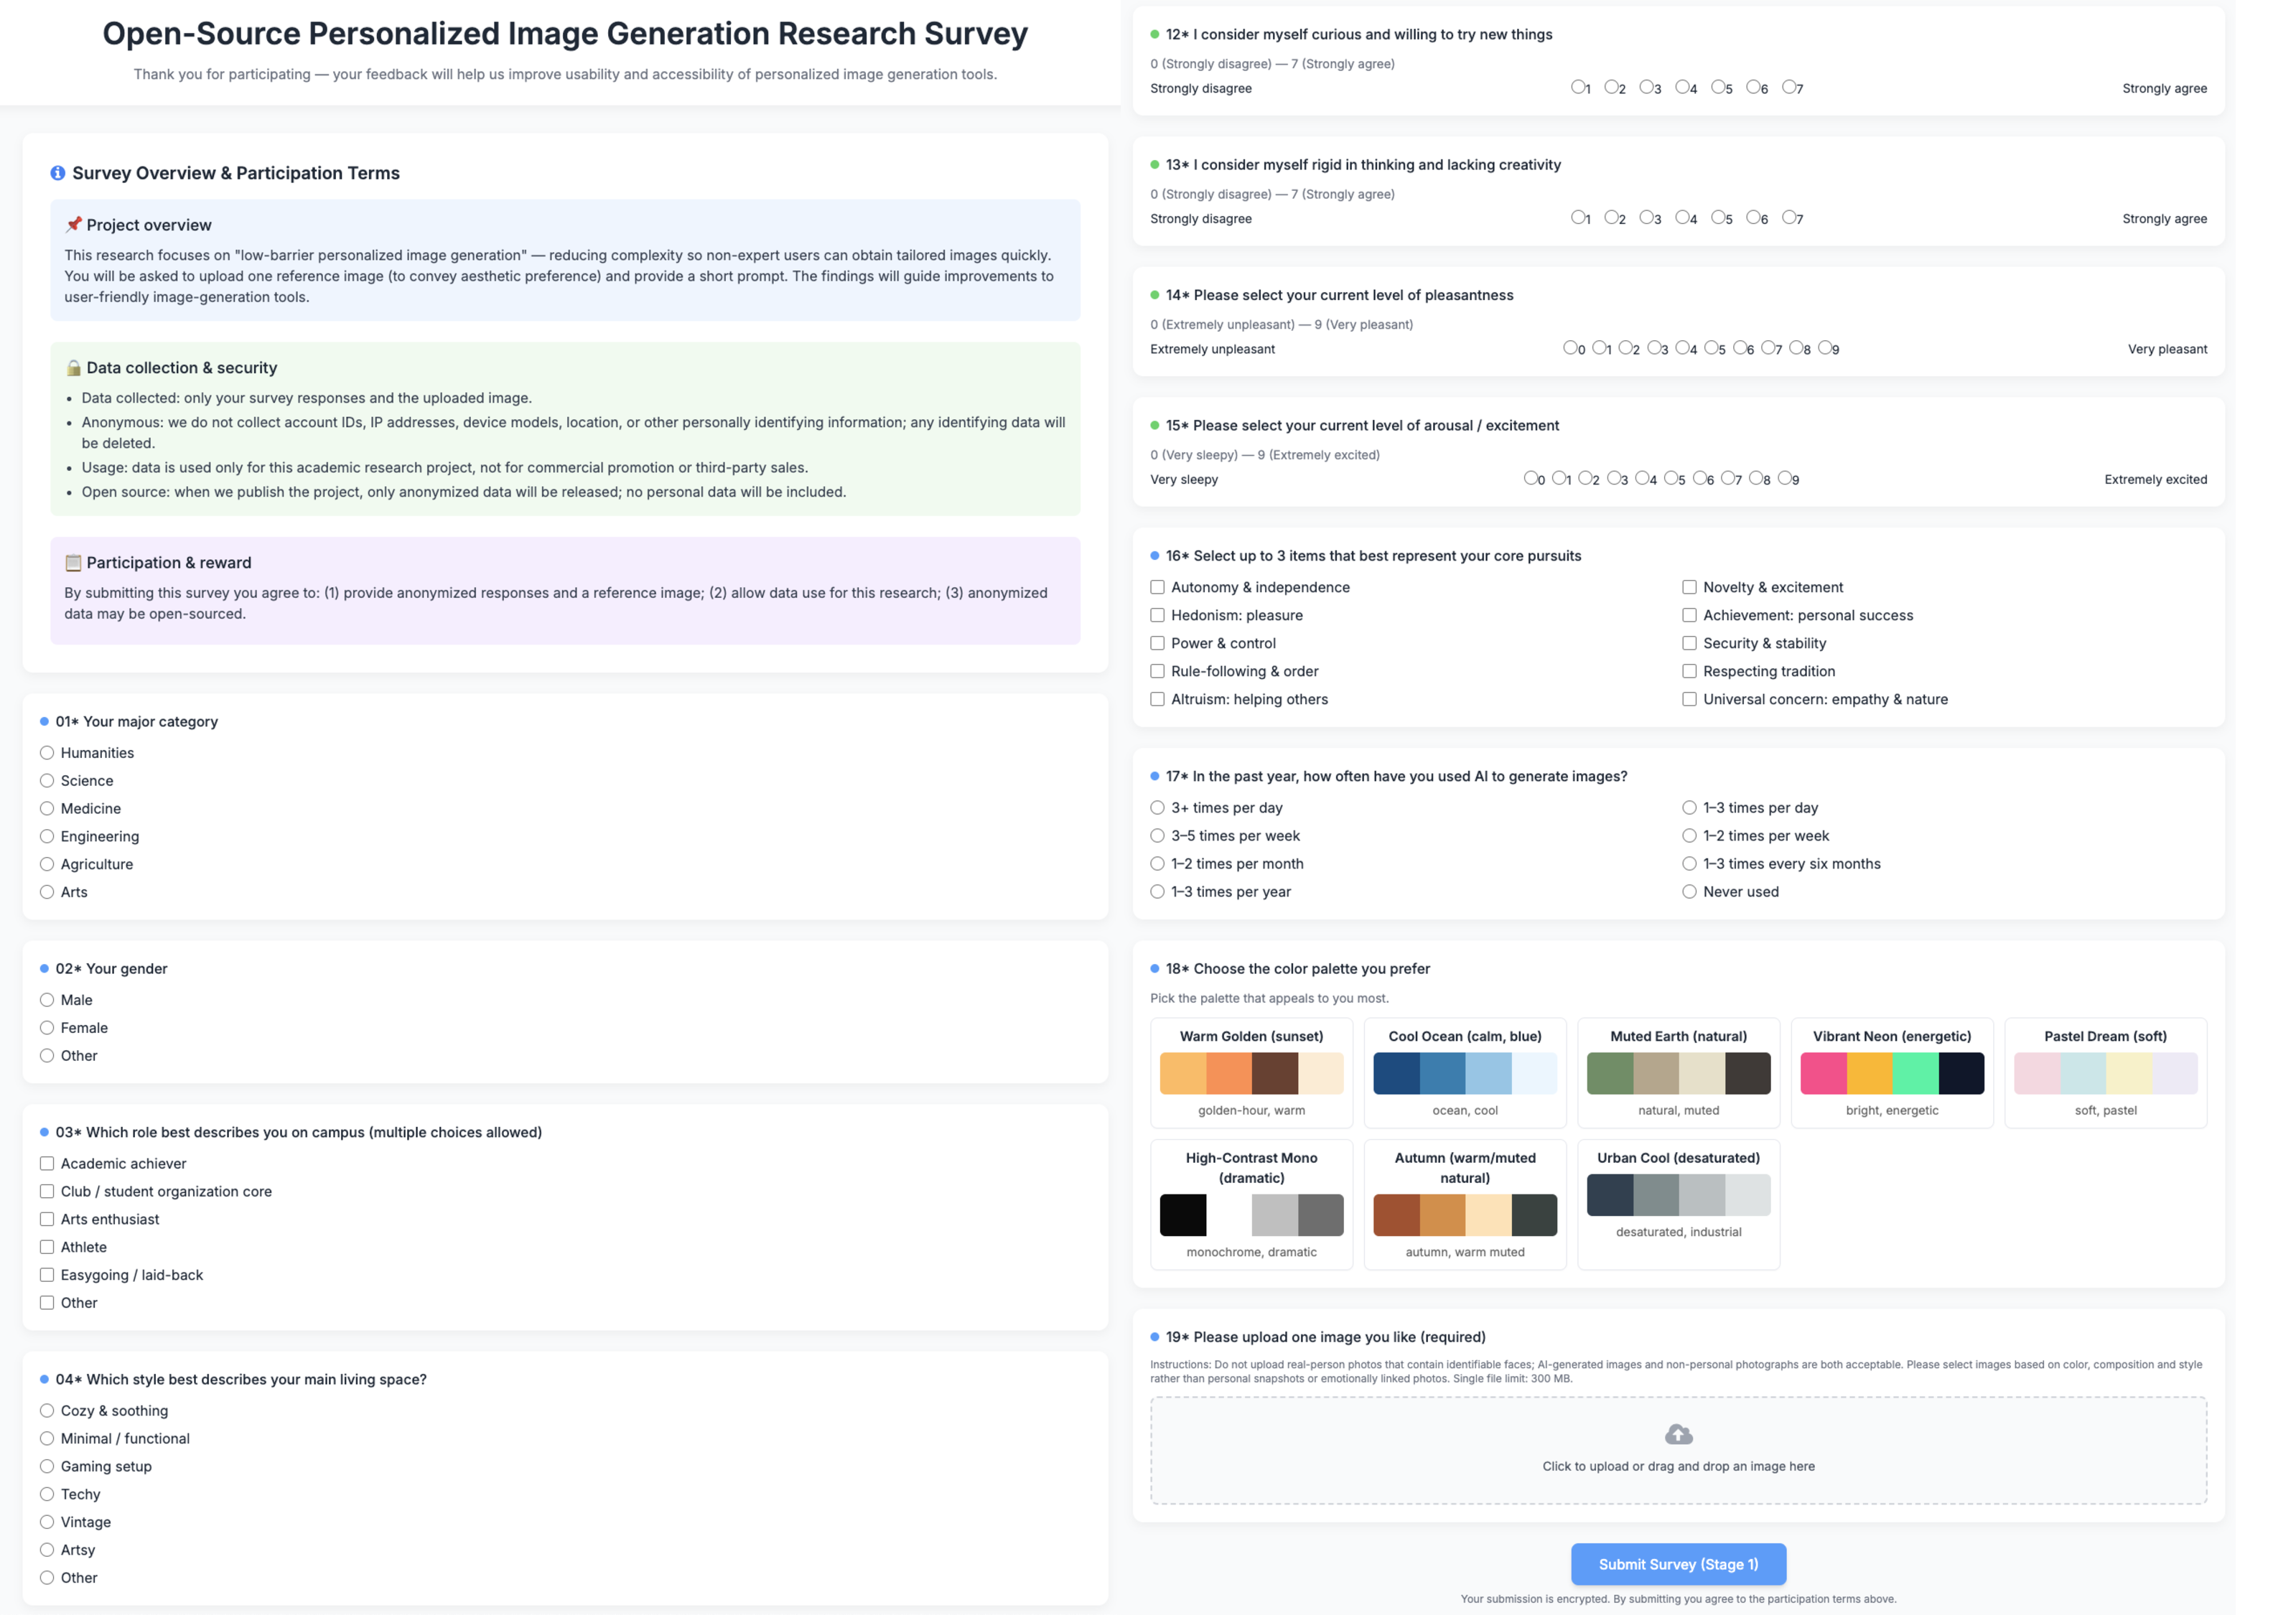The image size is (2296, 1615).
Task: Check the Athlete role box
Action: tap(47, 1248)
